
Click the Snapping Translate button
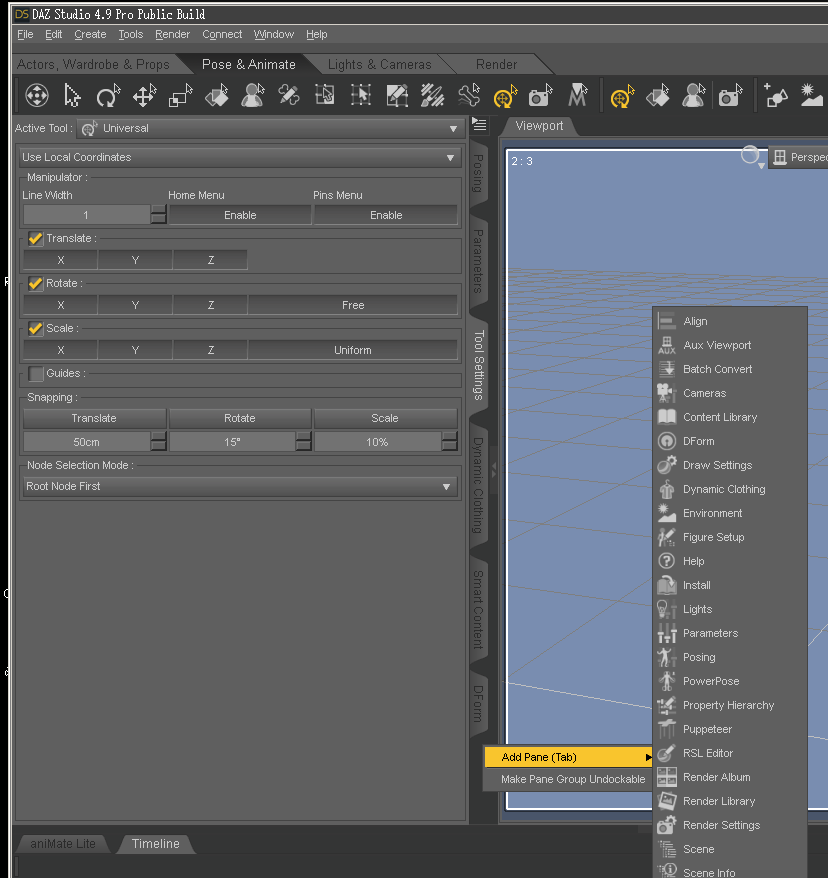coord(94,418)
